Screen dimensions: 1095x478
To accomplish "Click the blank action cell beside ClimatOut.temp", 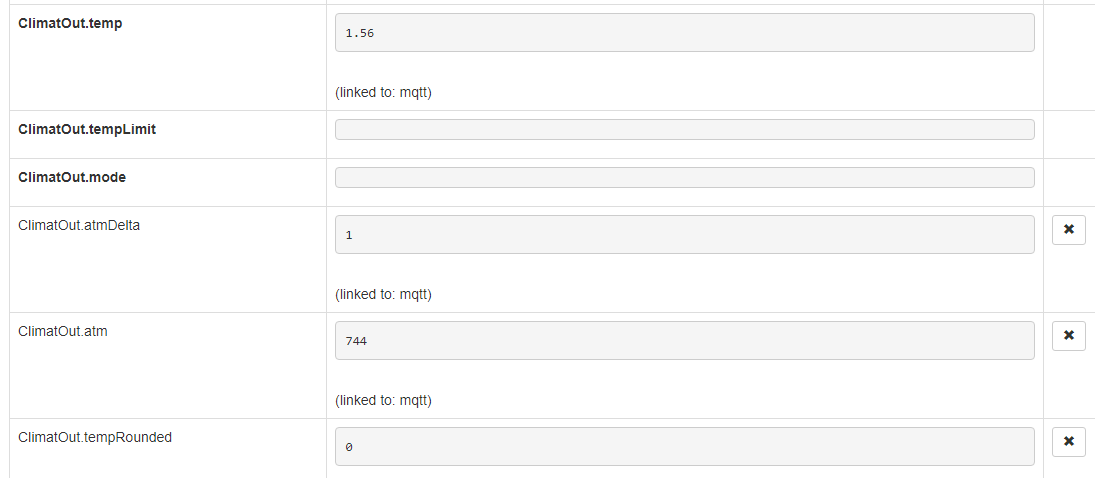I will [x=1068, y=57].
